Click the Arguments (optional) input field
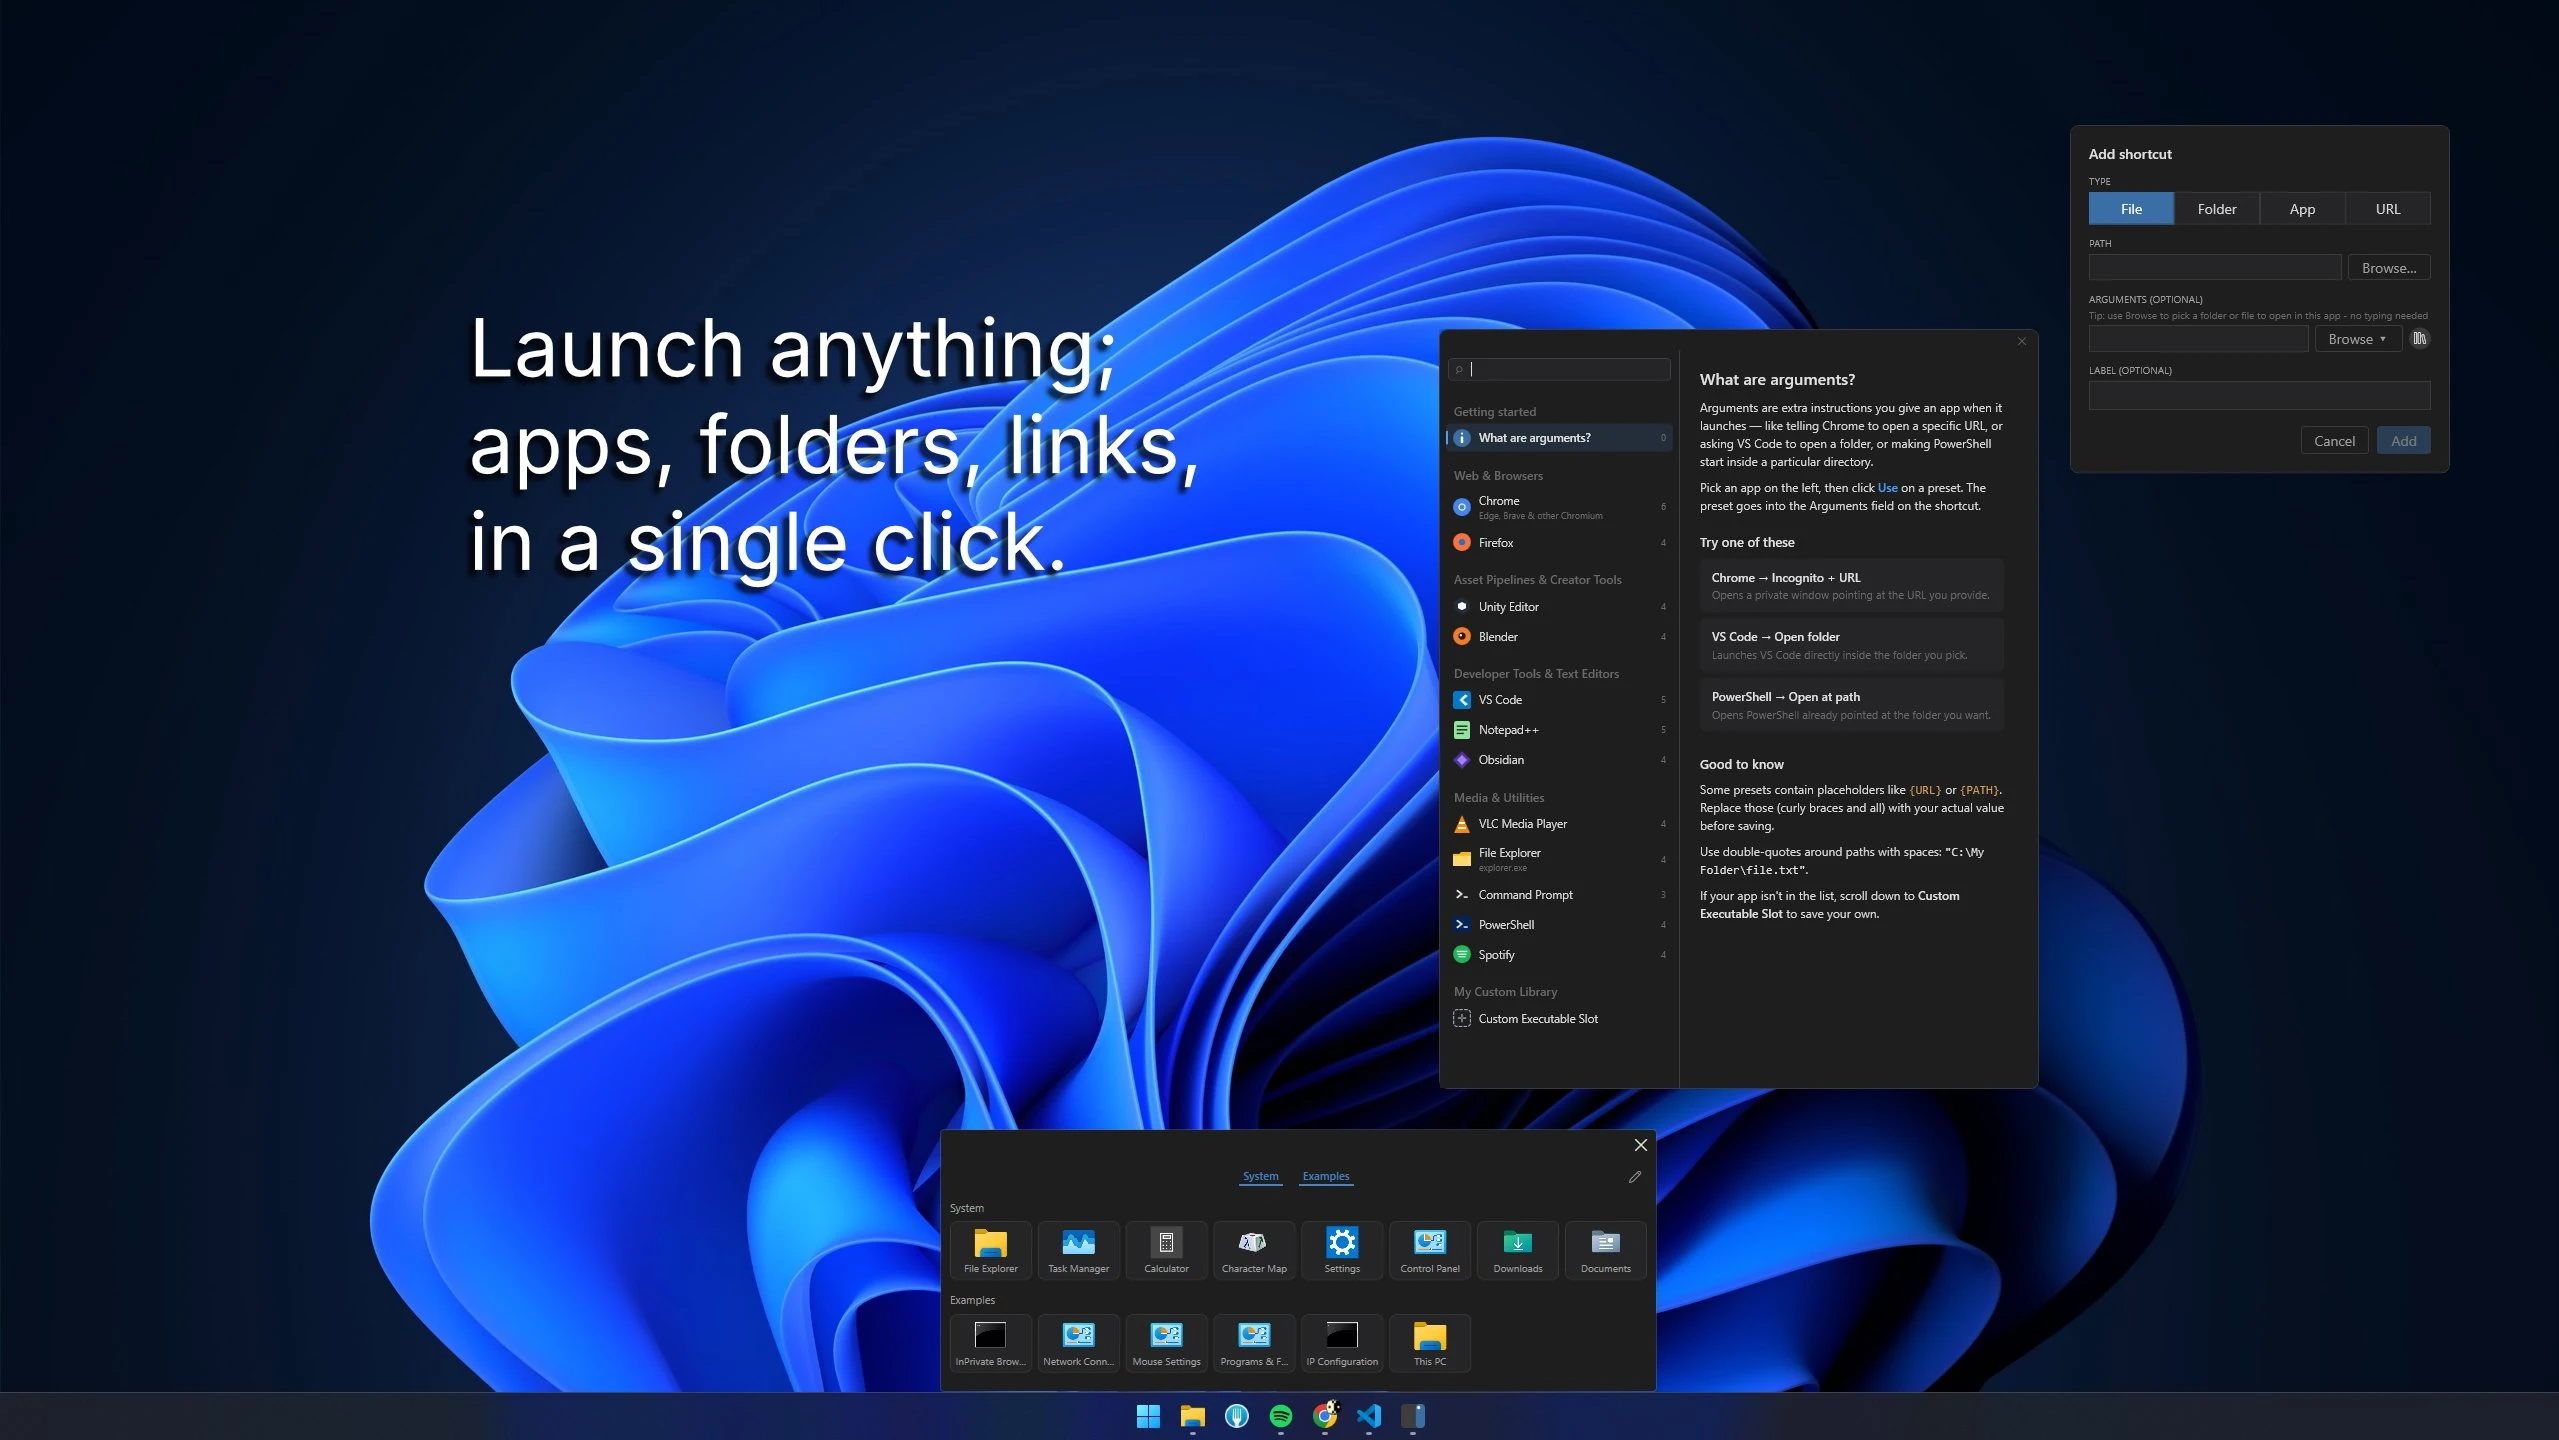The image size is (2559, 1440). pyautogui.click(x=2198, y=339)
